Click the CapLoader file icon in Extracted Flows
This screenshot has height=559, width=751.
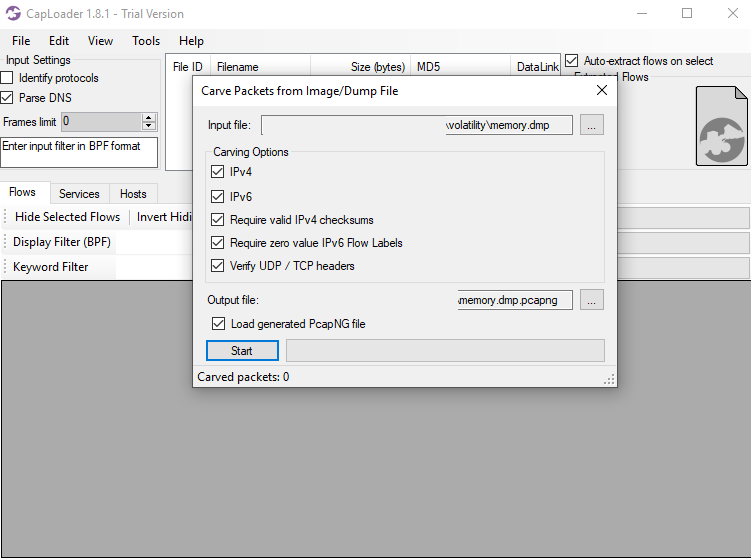pyautogui.click(x=721, y=126)
